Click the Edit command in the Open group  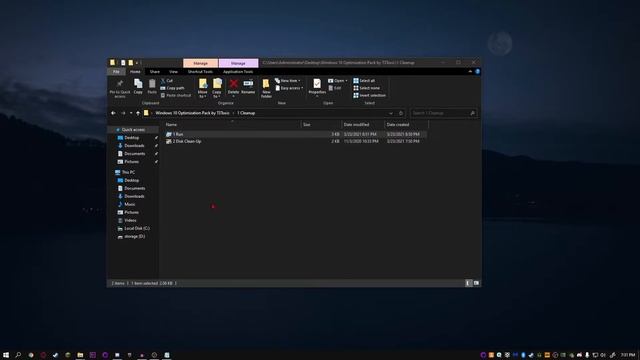[x=335, y=88]
